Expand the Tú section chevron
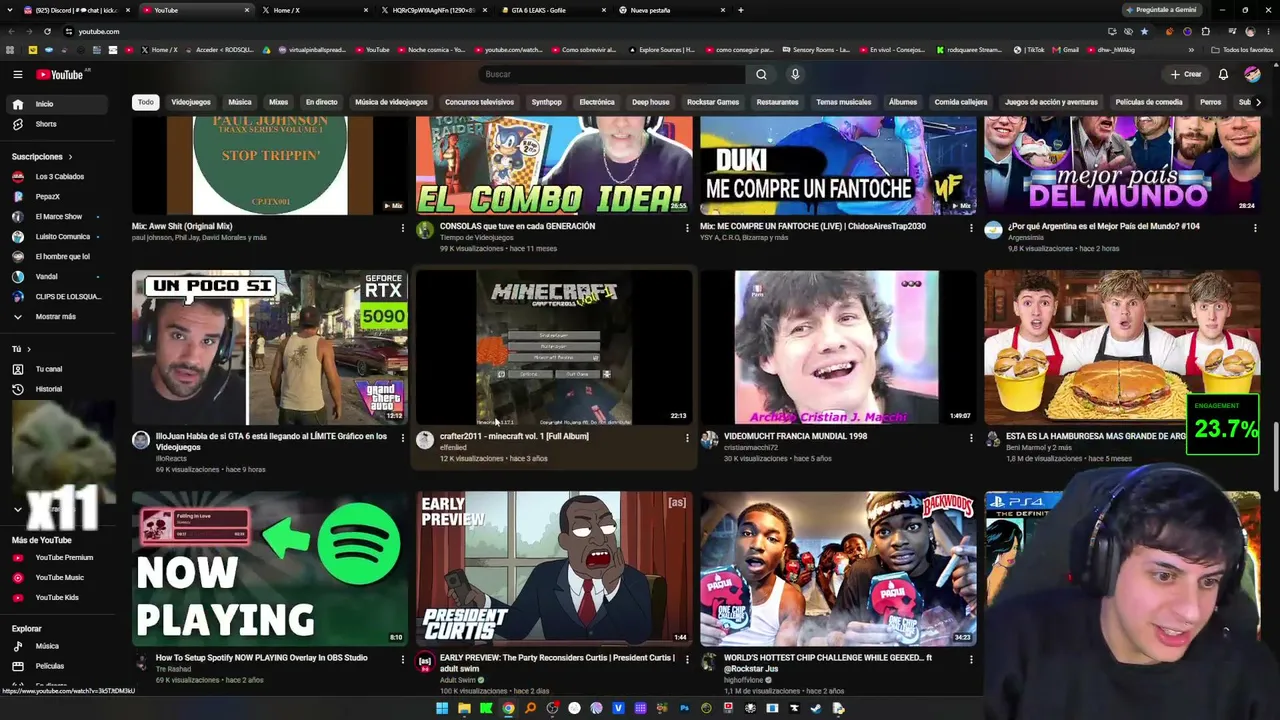Image resolution: width=1280 pixels, height=720 pixels. pyautogui.click(x=28, y=349)
